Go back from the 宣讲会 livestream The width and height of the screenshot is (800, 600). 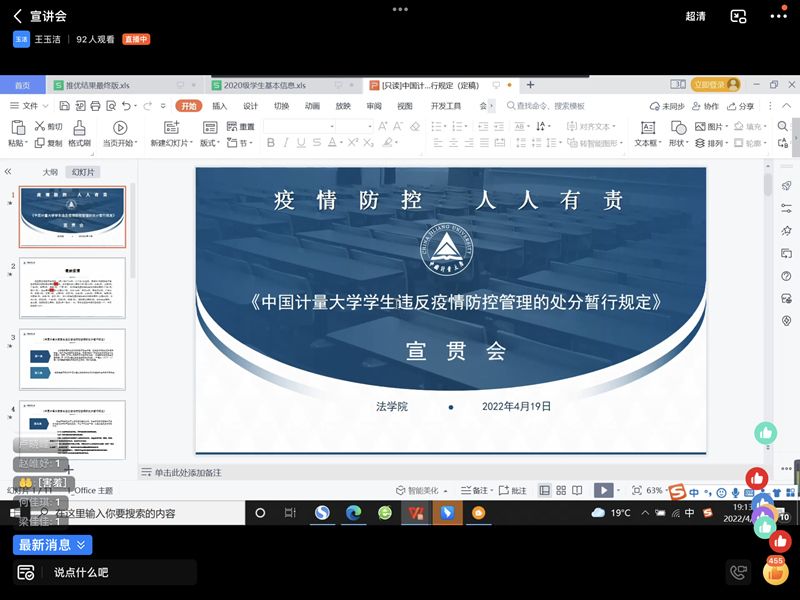(x=17, y=16)
